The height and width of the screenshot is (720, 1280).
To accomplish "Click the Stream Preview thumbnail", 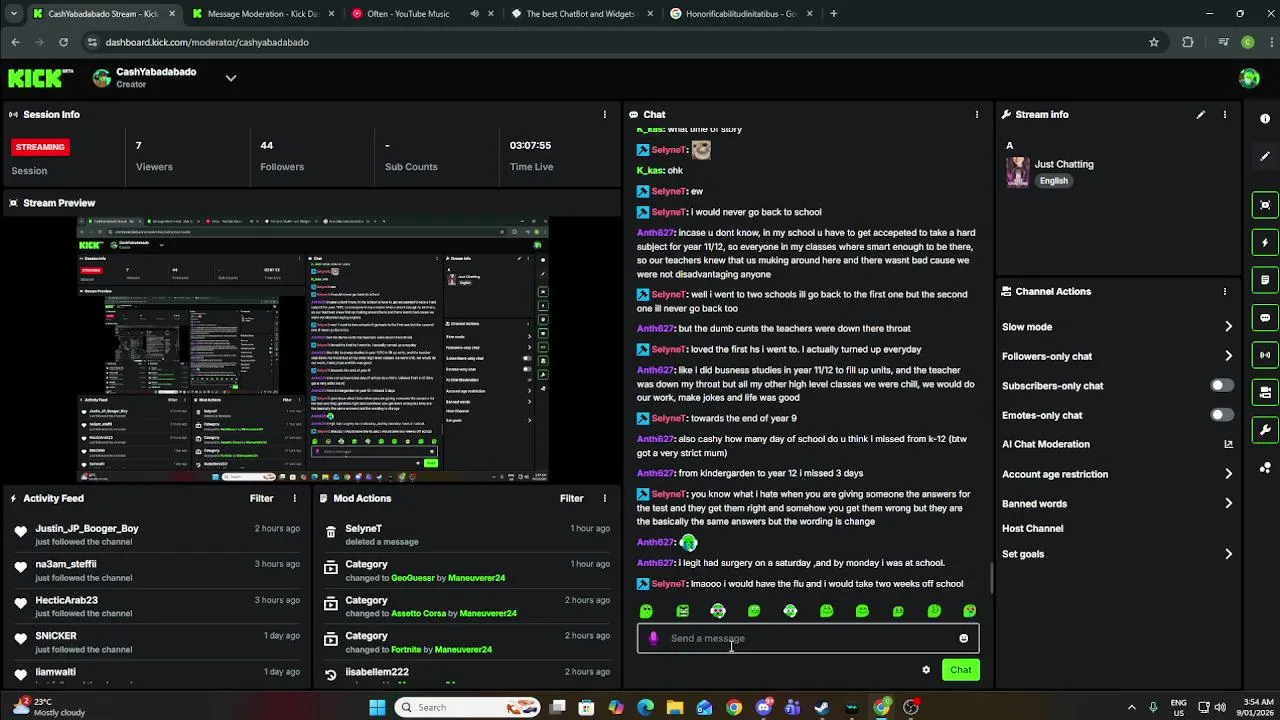I will 313,349.
